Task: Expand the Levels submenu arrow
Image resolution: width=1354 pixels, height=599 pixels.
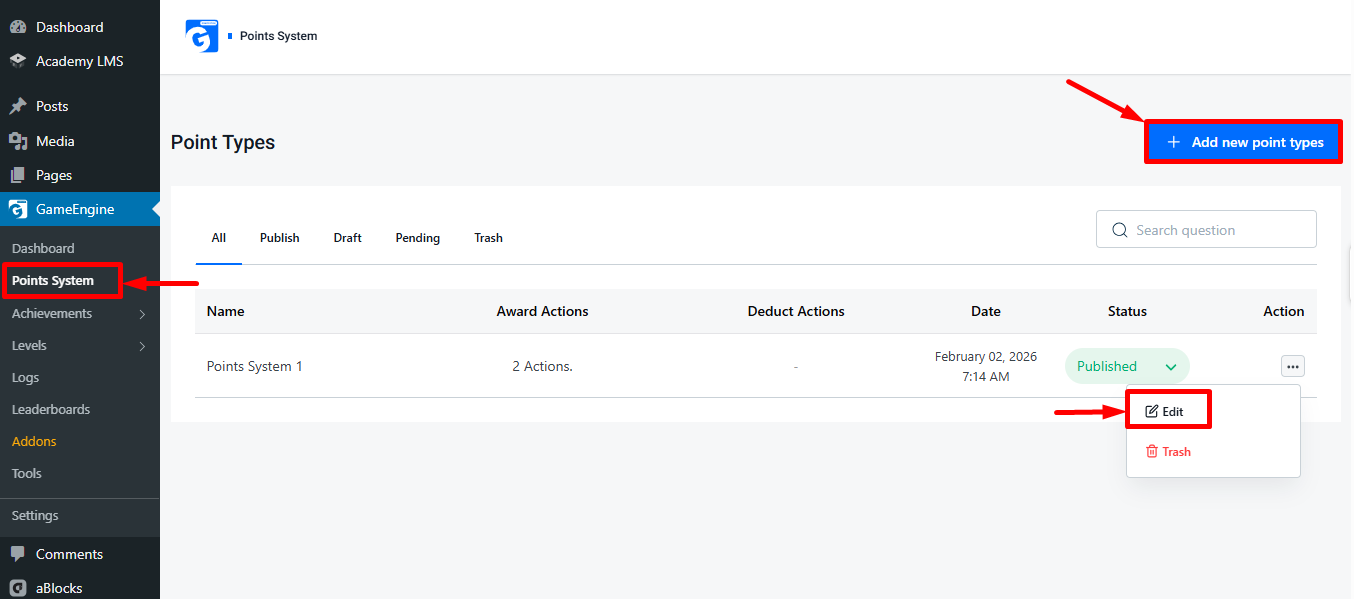Action: (142, 346)
